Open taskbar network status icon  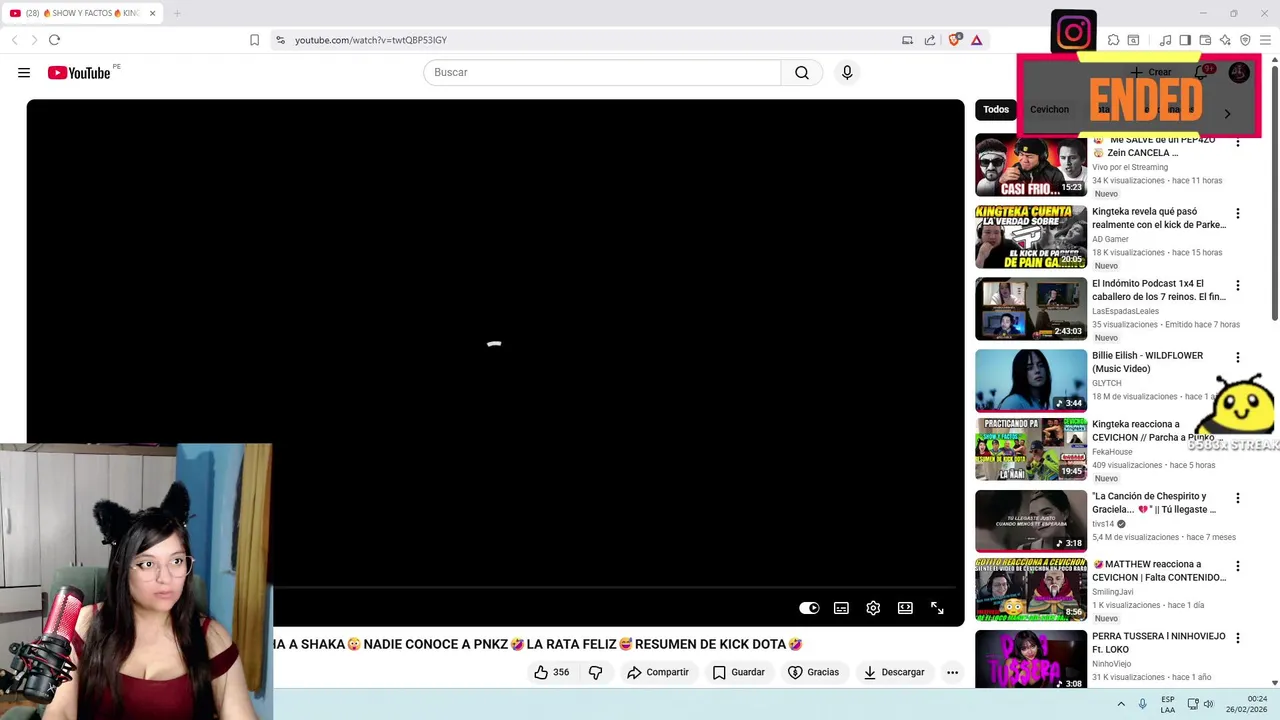click(1193, 704)
